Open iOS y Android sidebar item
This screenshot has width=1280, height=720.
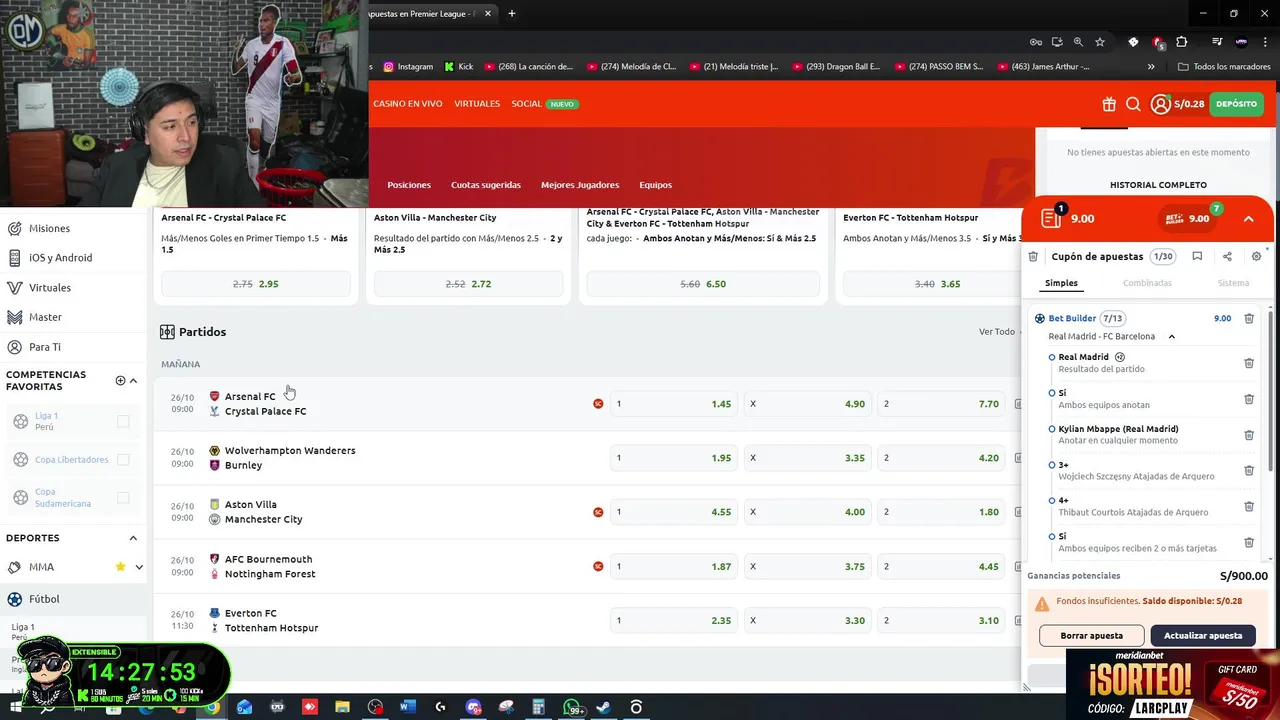coord(60,258)
